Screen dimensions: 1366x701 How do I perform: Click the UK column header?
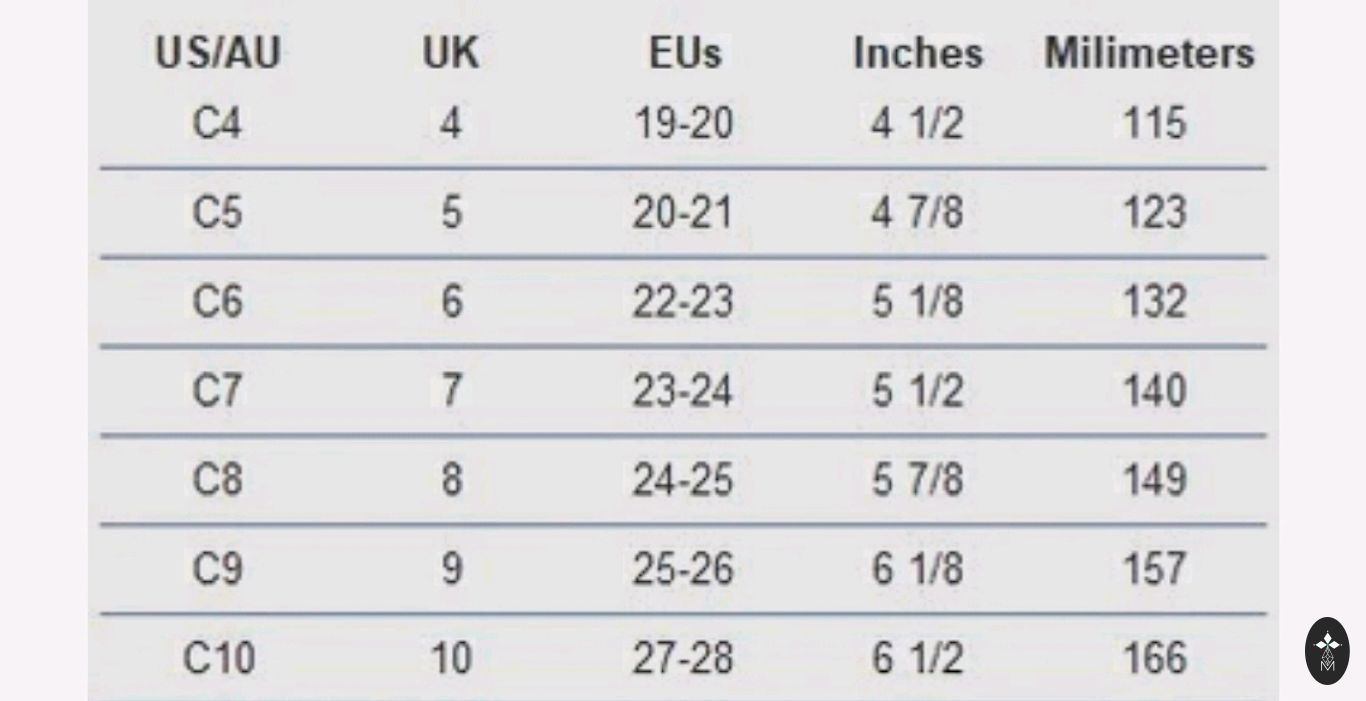(451, 54)
